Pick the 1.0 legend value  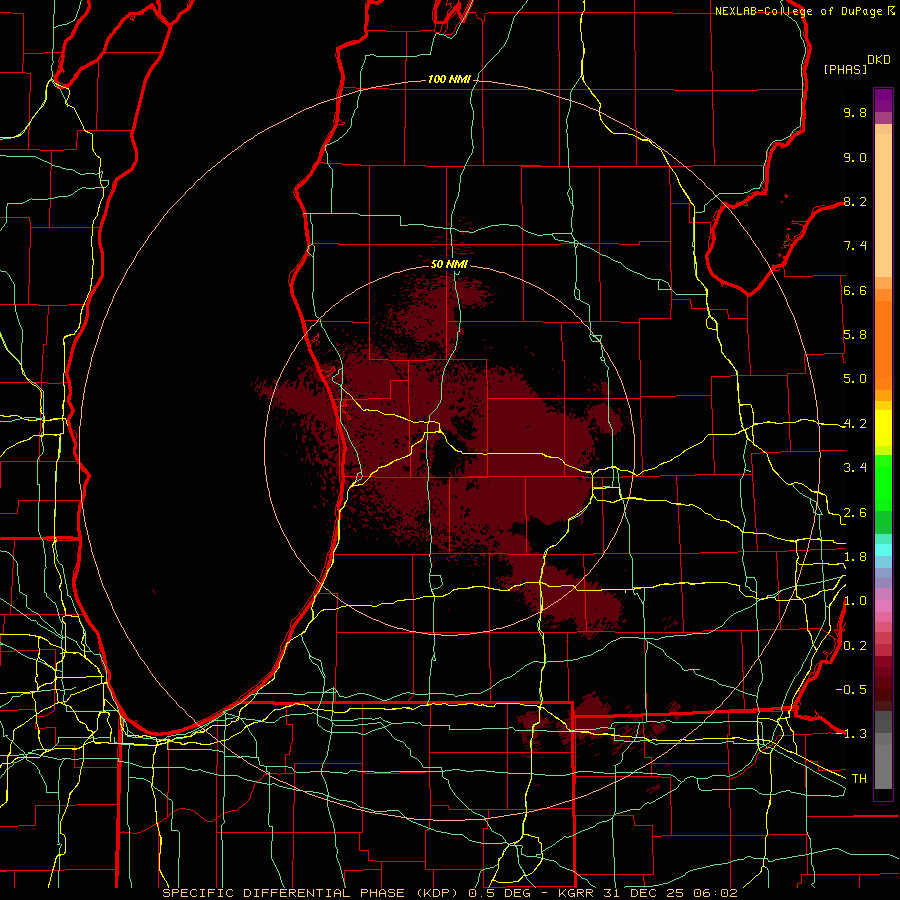tap(855, 601)
